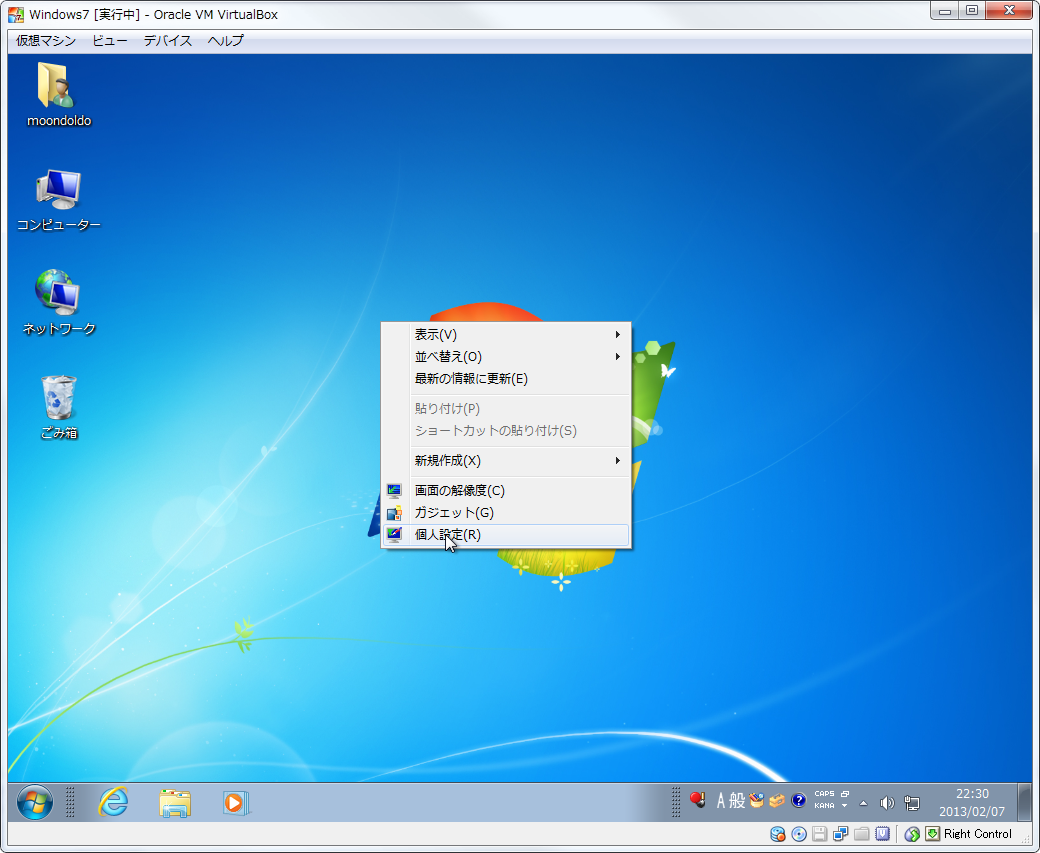
Task: Open Windows Explorer from the taskbar
Action: 175,802
